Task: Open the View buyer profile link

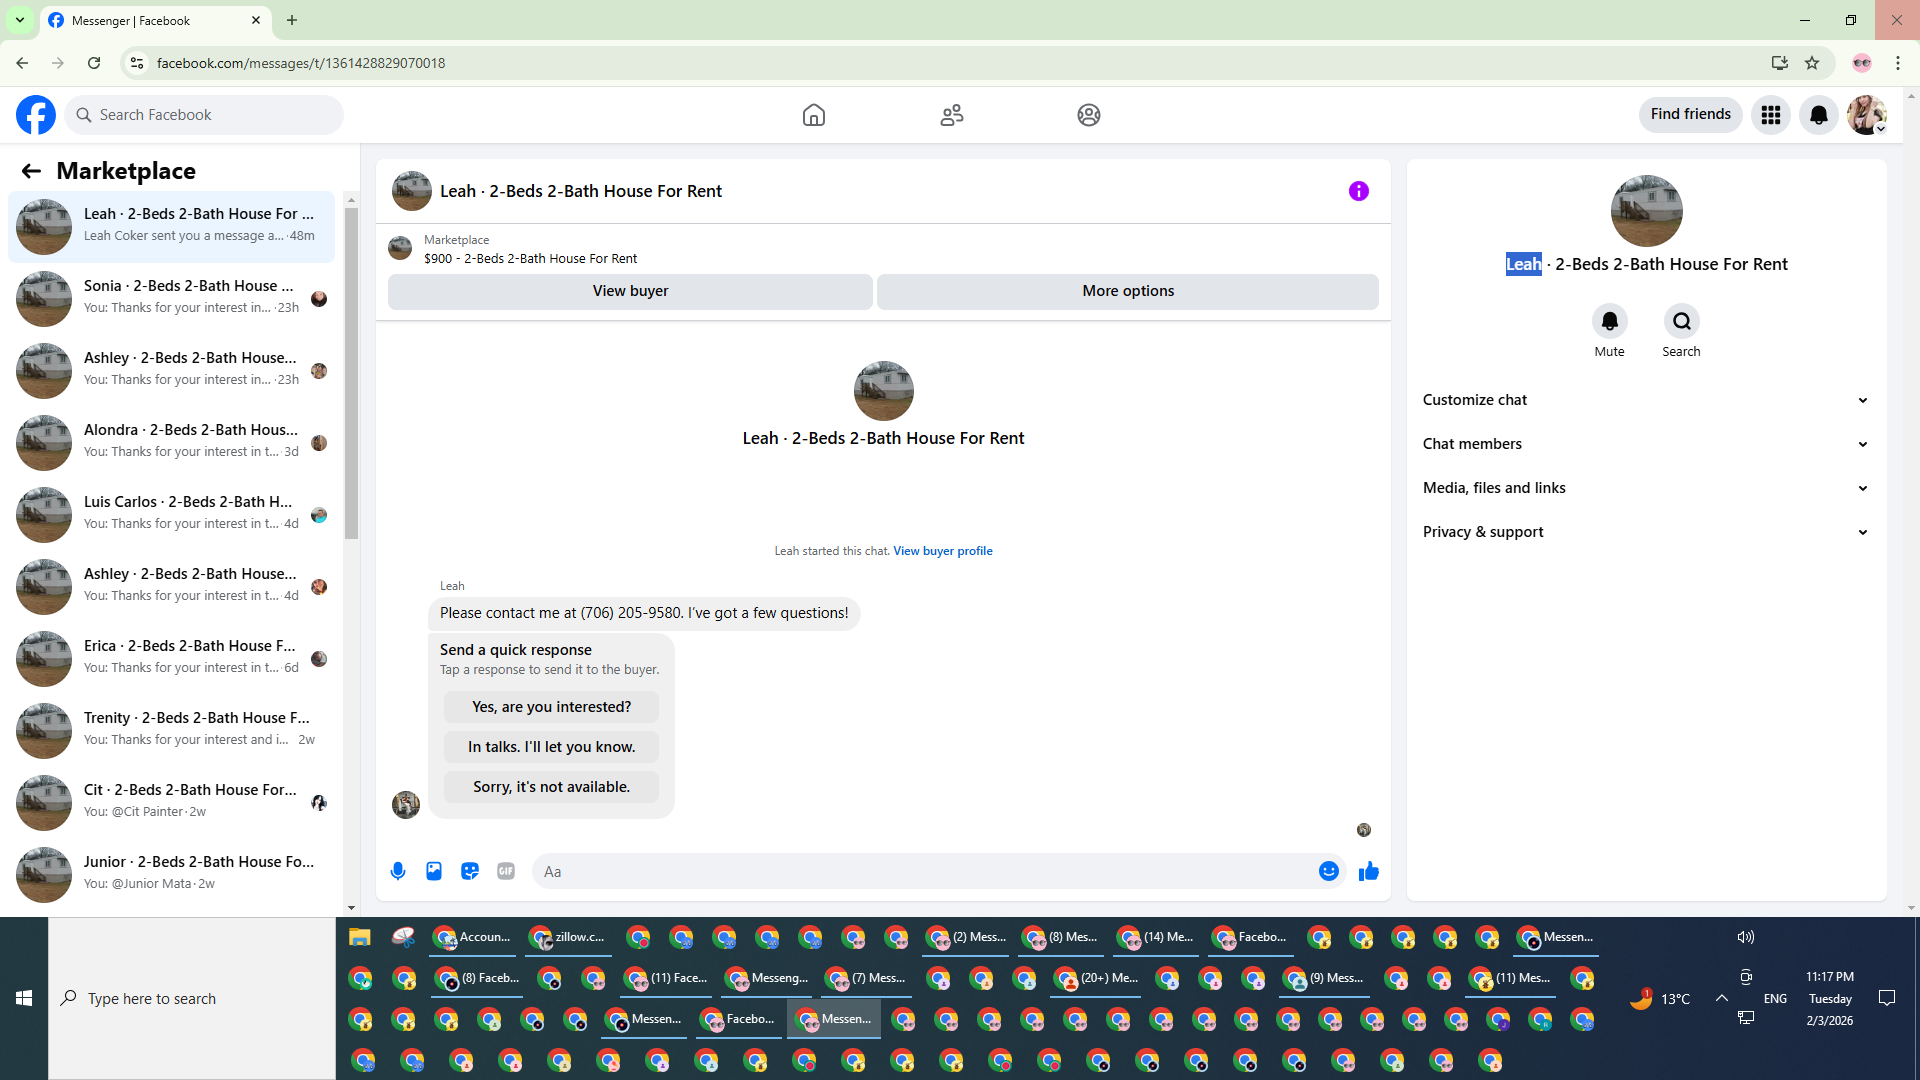Action: point(942,551)
